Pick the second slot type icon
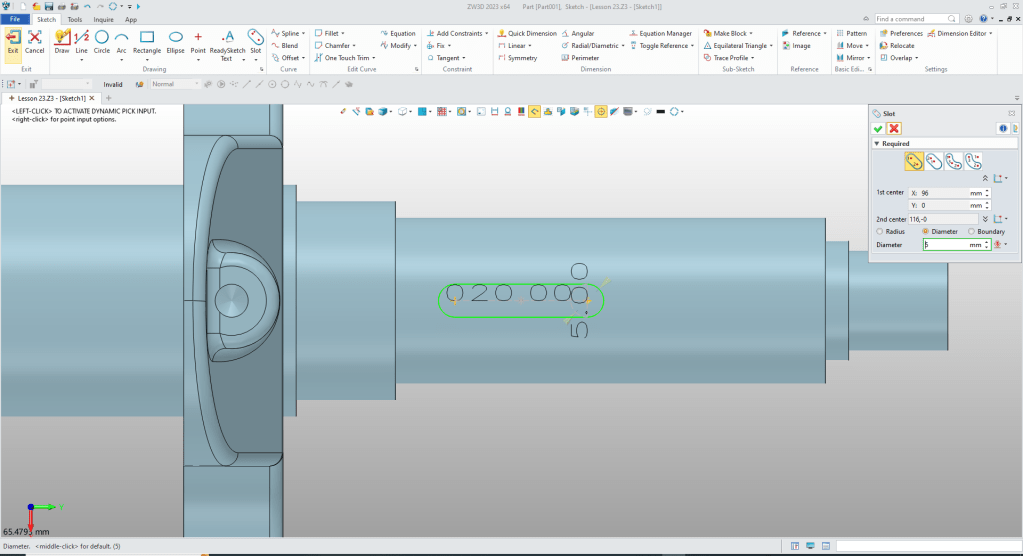 click(x=934, y=161)
